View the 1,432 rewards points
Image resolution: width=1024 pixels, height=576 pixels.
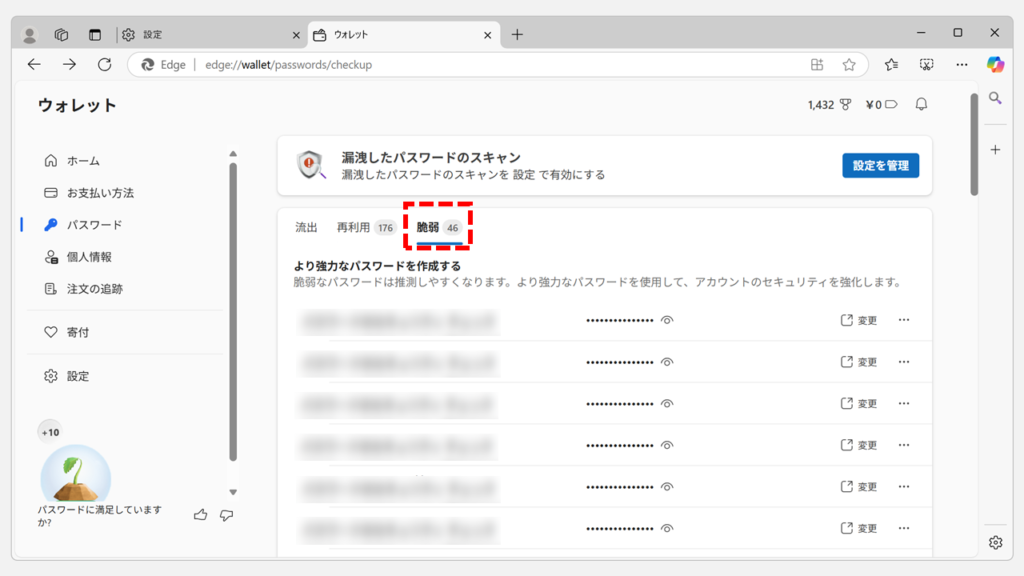(829, 104)
